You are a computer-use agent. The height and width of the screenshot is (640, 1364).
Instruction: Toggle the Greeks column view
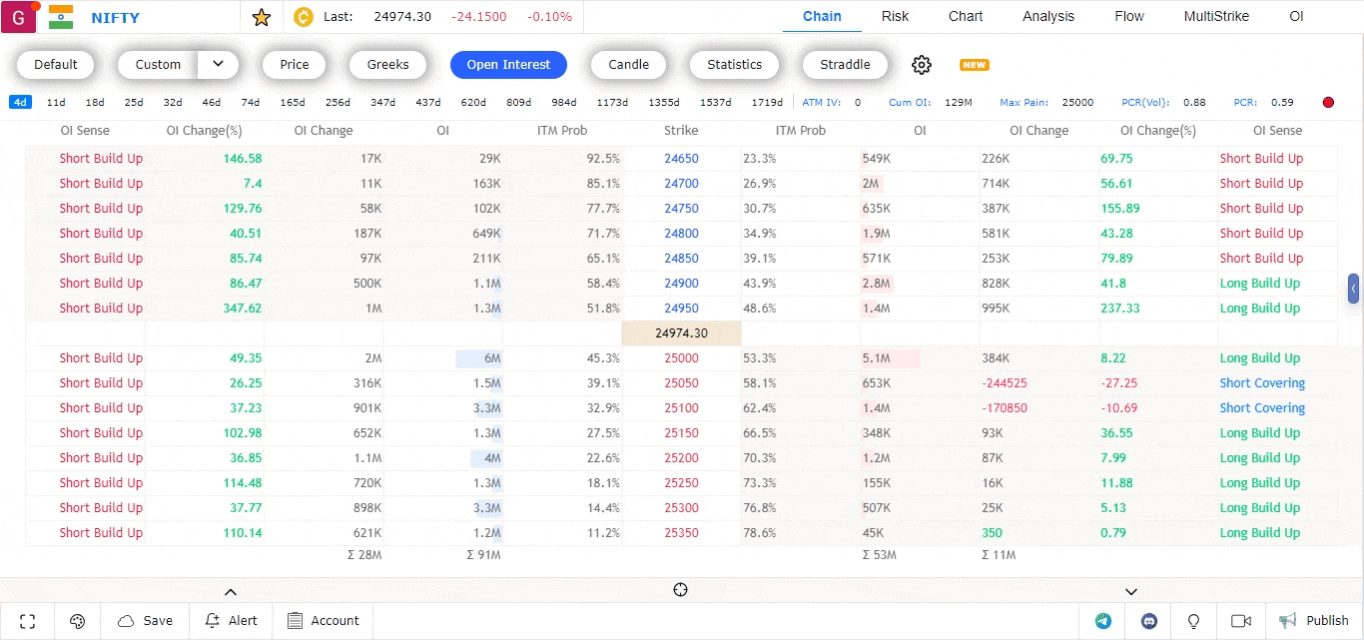(x=388, y=65)
